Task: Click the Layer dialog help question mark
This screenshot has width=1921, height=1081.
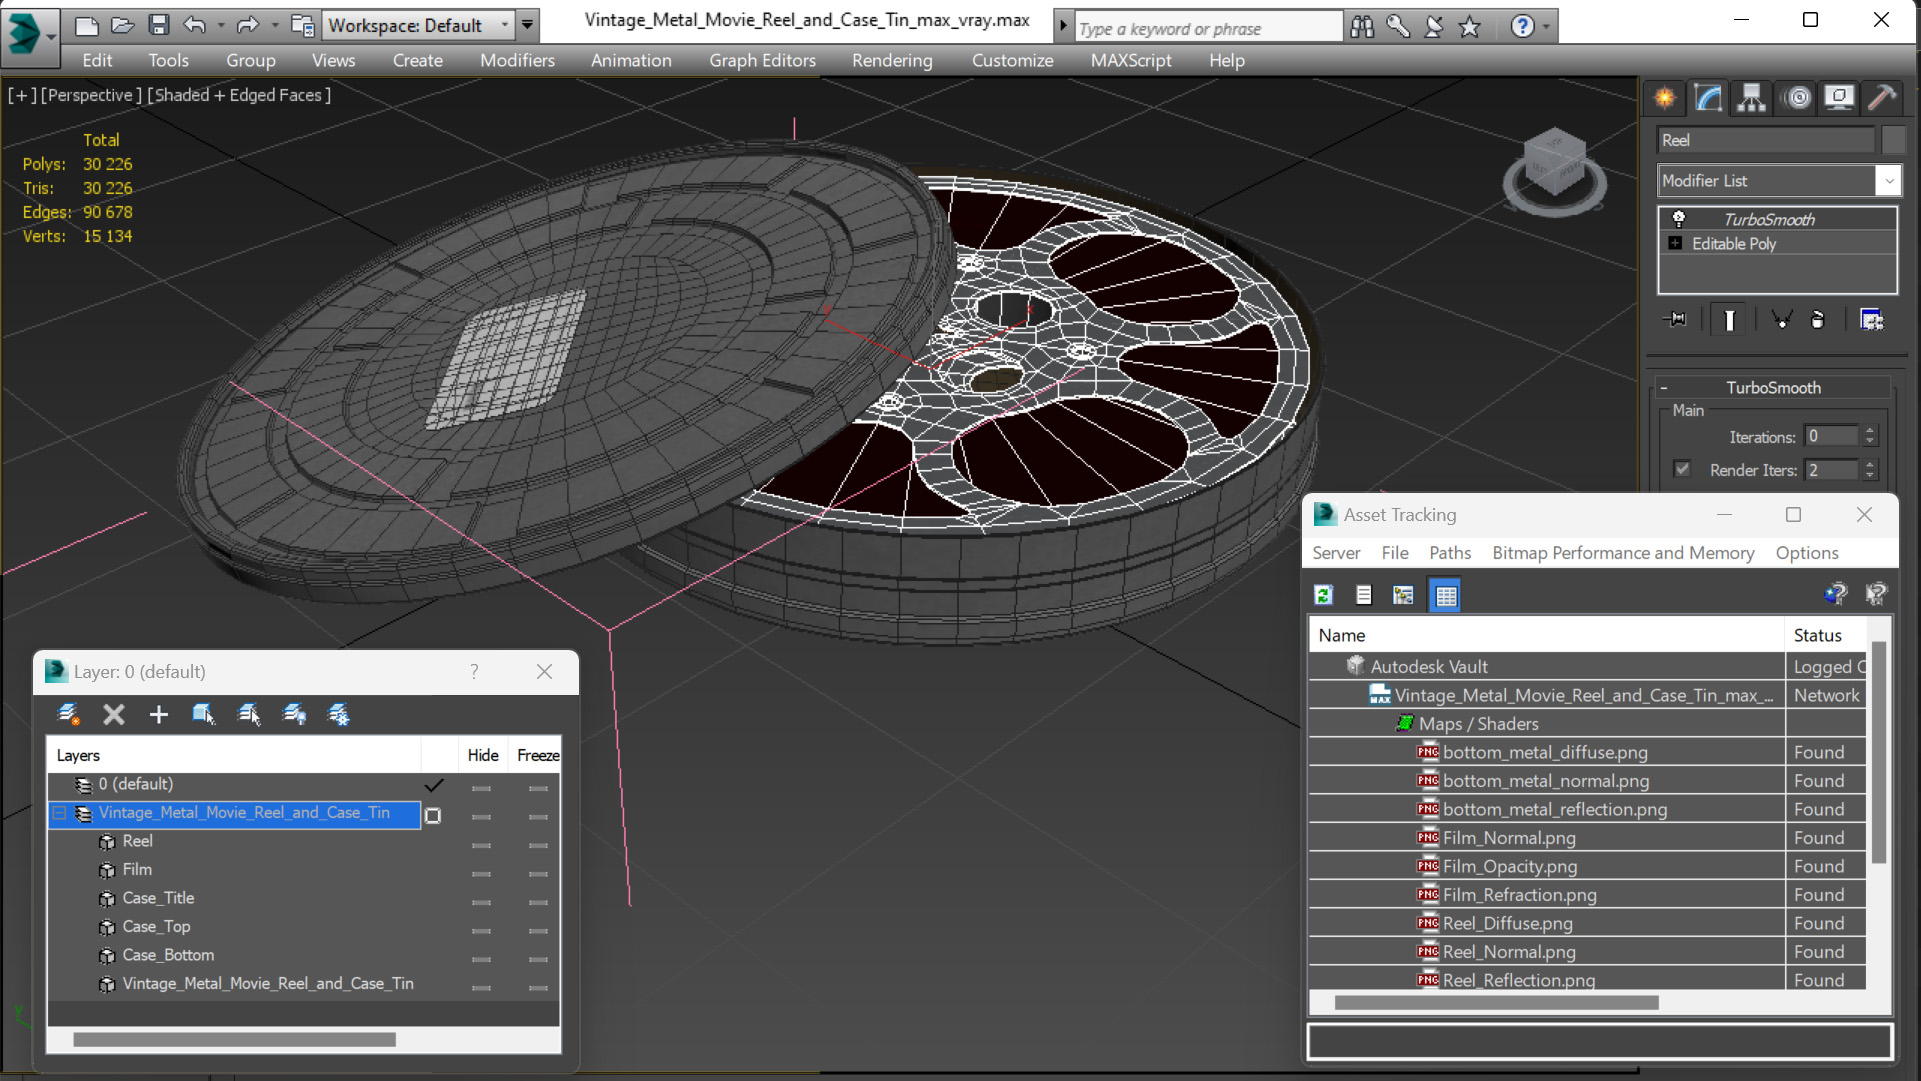Action: pos(474,671)
